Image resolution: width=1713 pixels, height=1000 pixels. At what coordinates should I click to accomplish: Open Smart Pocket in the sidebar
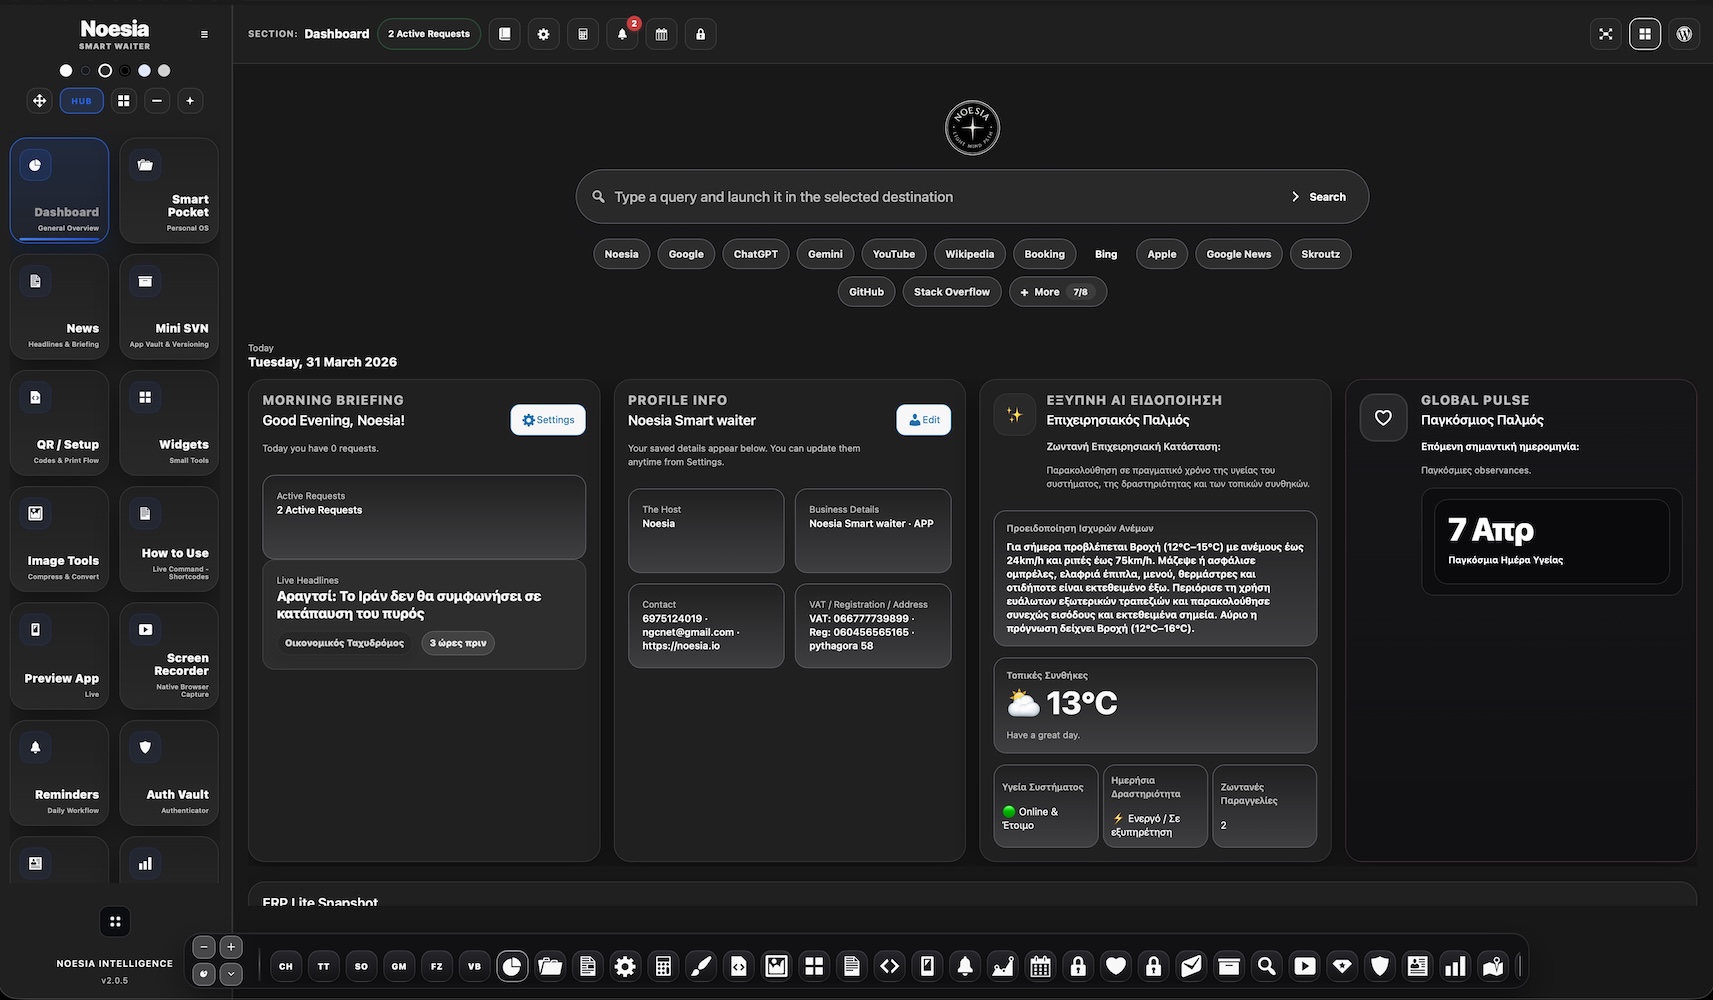[x=169, y=190]
